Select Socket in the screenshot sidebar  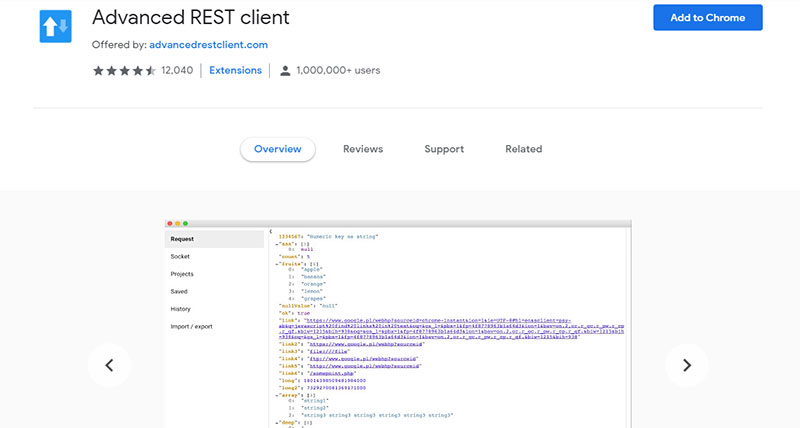tap(180, 257)
